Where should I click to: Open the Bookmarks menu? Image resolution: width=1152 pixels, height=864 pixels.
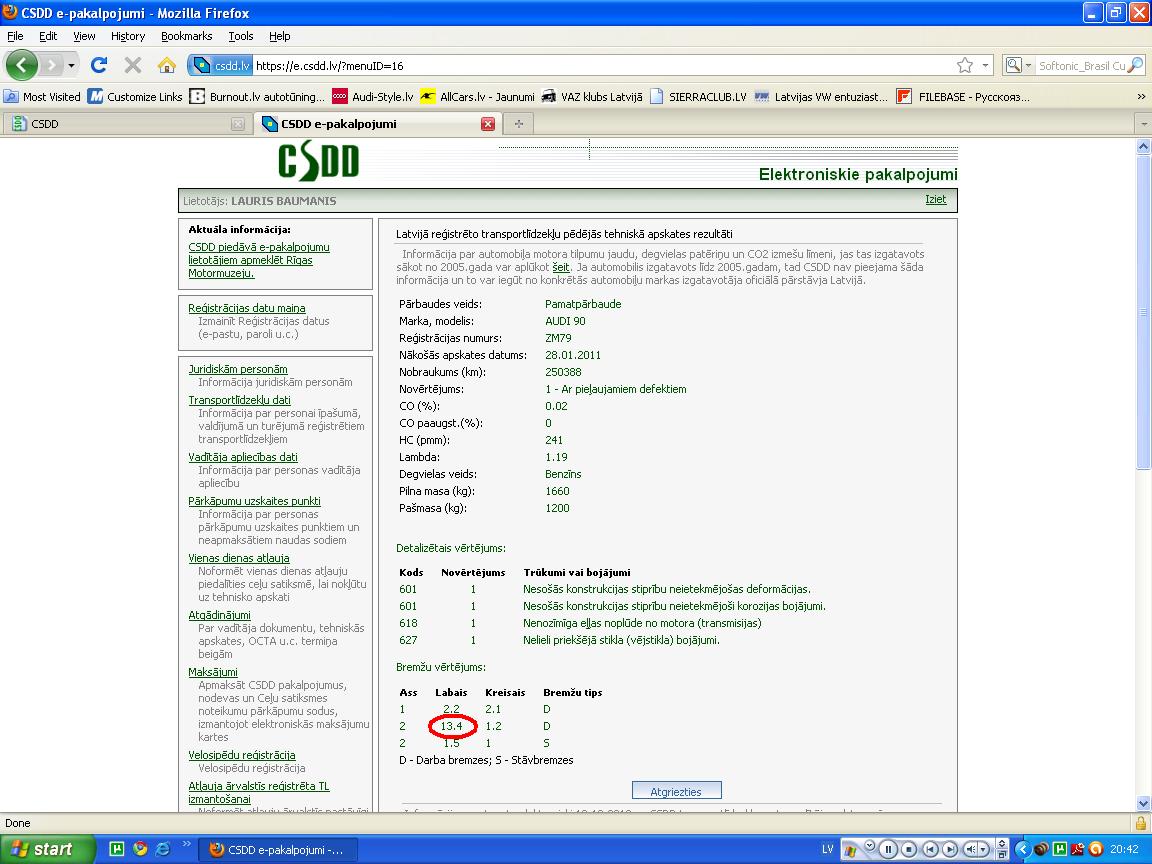(186, 36)
